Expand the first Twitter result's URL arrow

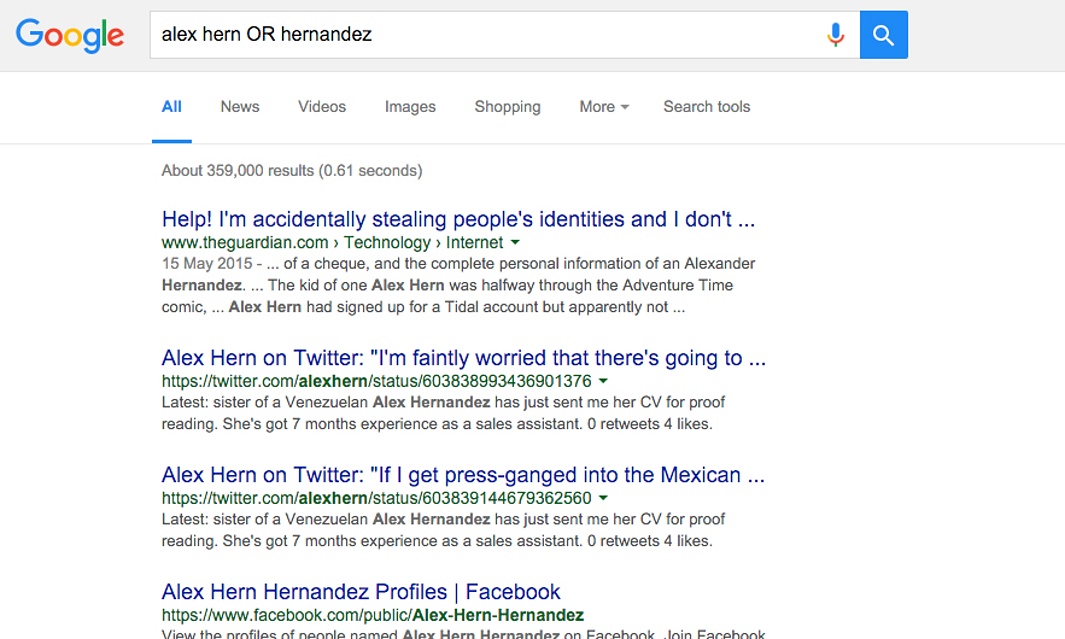point(604,381)
